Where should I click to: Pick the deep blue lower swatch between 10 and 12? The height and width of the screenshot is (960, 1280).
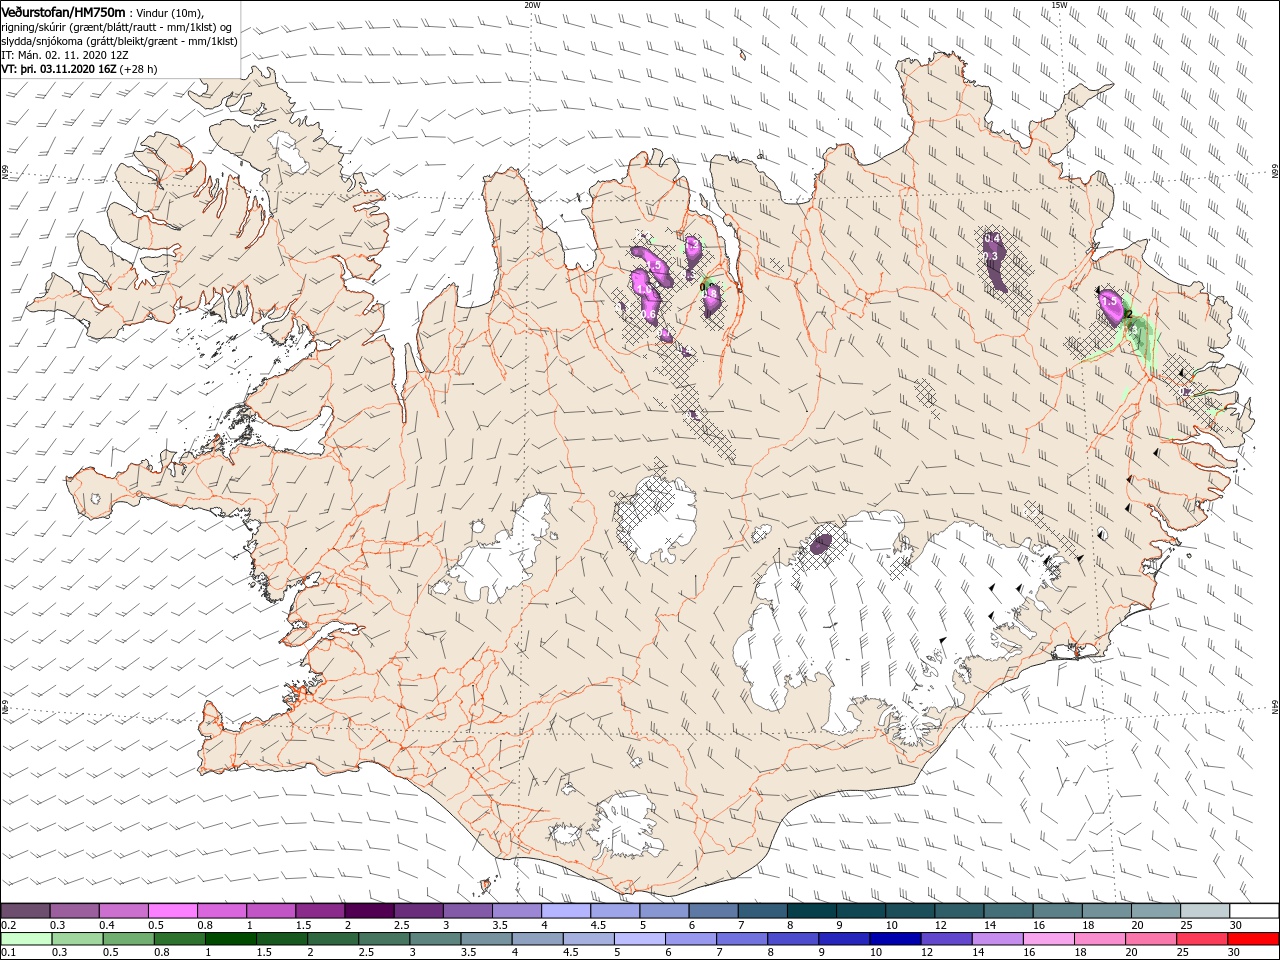(894, 939)
